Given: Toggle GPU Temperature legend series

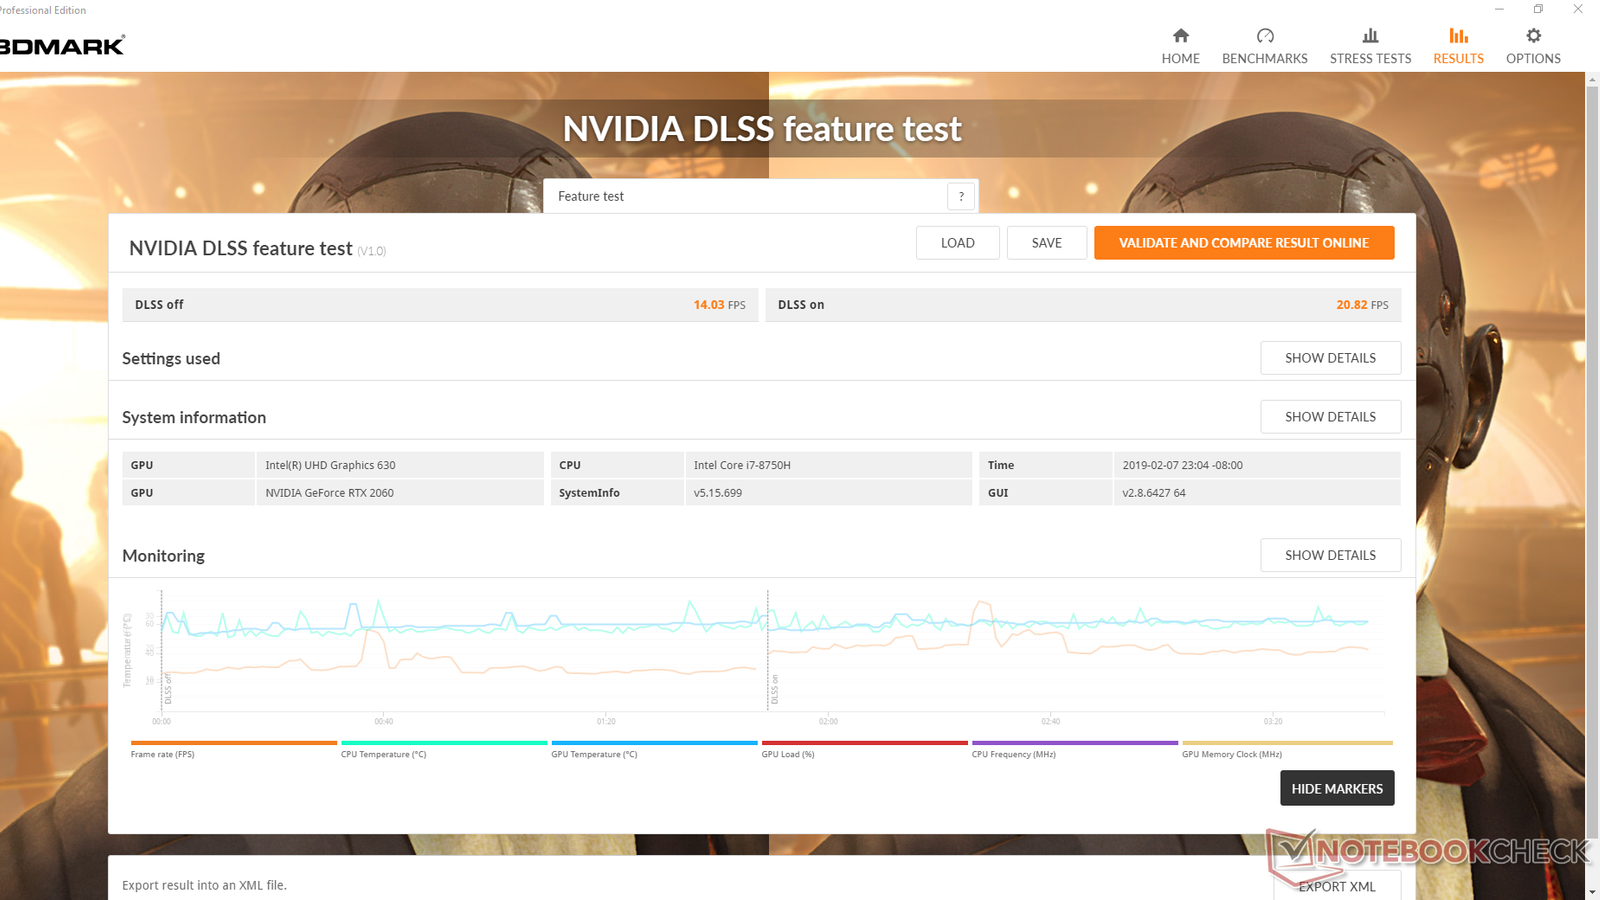Looking at the screenshot, I should pyautogui.click(x=654, y=749).
